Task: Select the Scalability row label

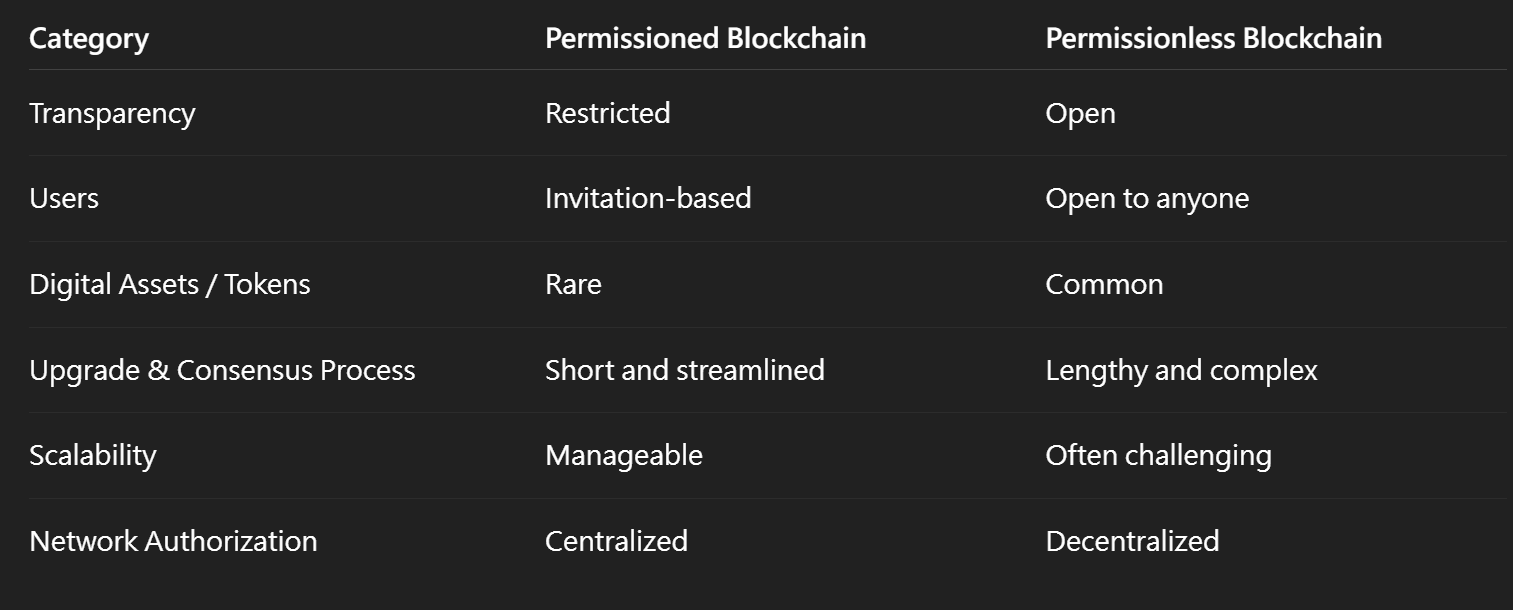Action: point(93,456)
